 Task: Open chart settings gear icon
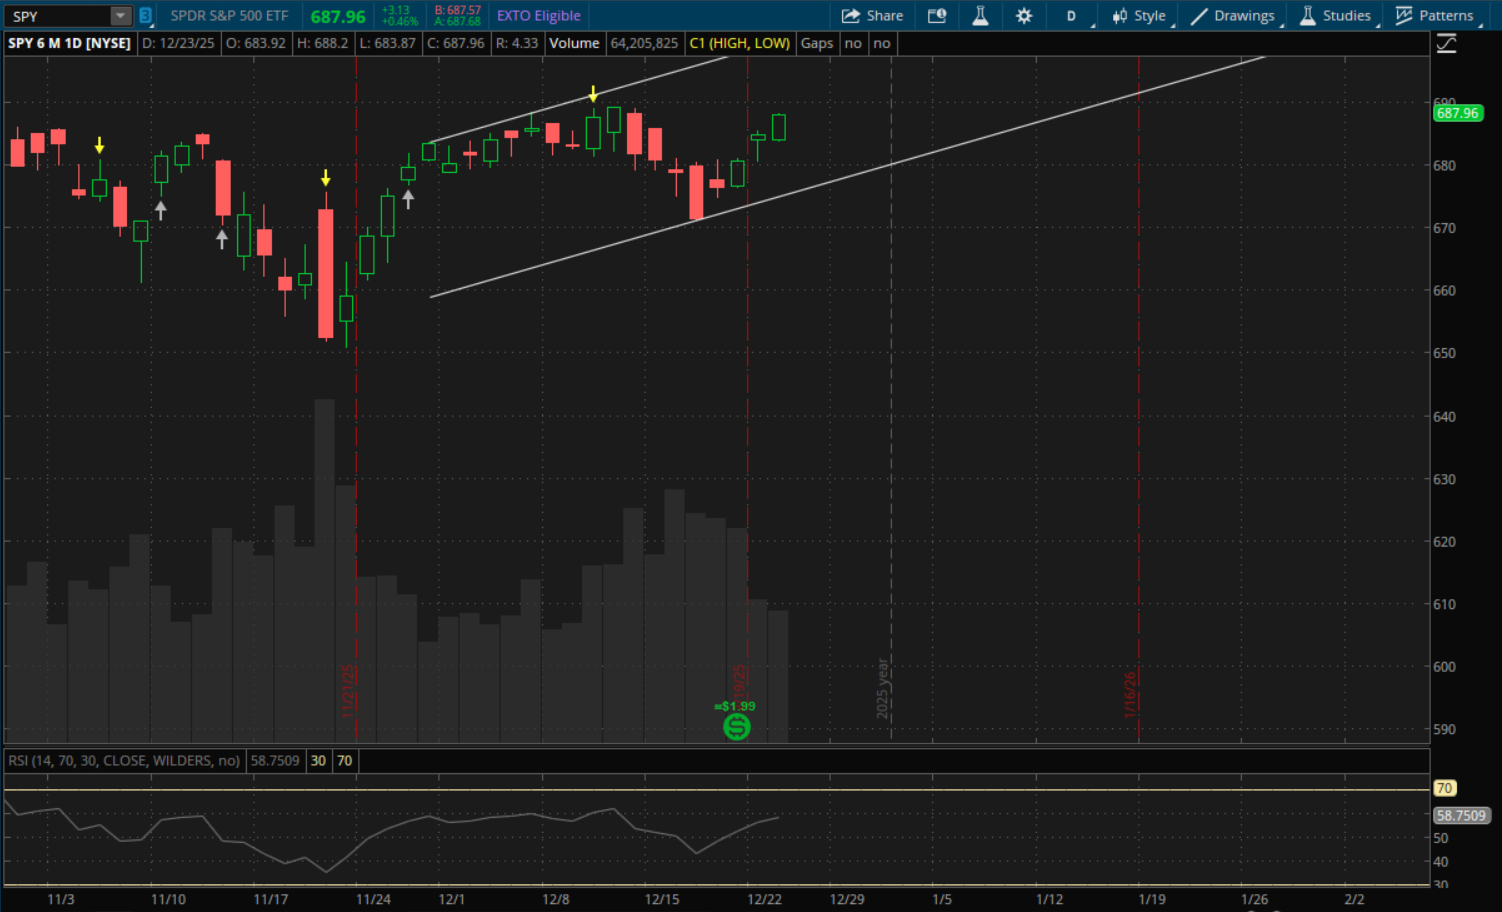1024,16
